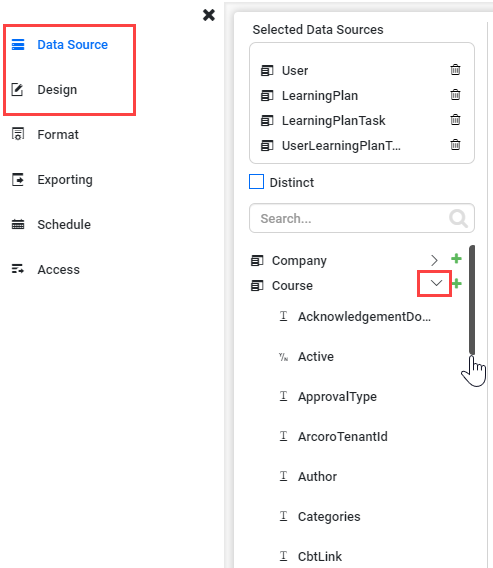Select the AcknowledgementDo... field
This screenshot has width=493, height=568.
(364, 317)
